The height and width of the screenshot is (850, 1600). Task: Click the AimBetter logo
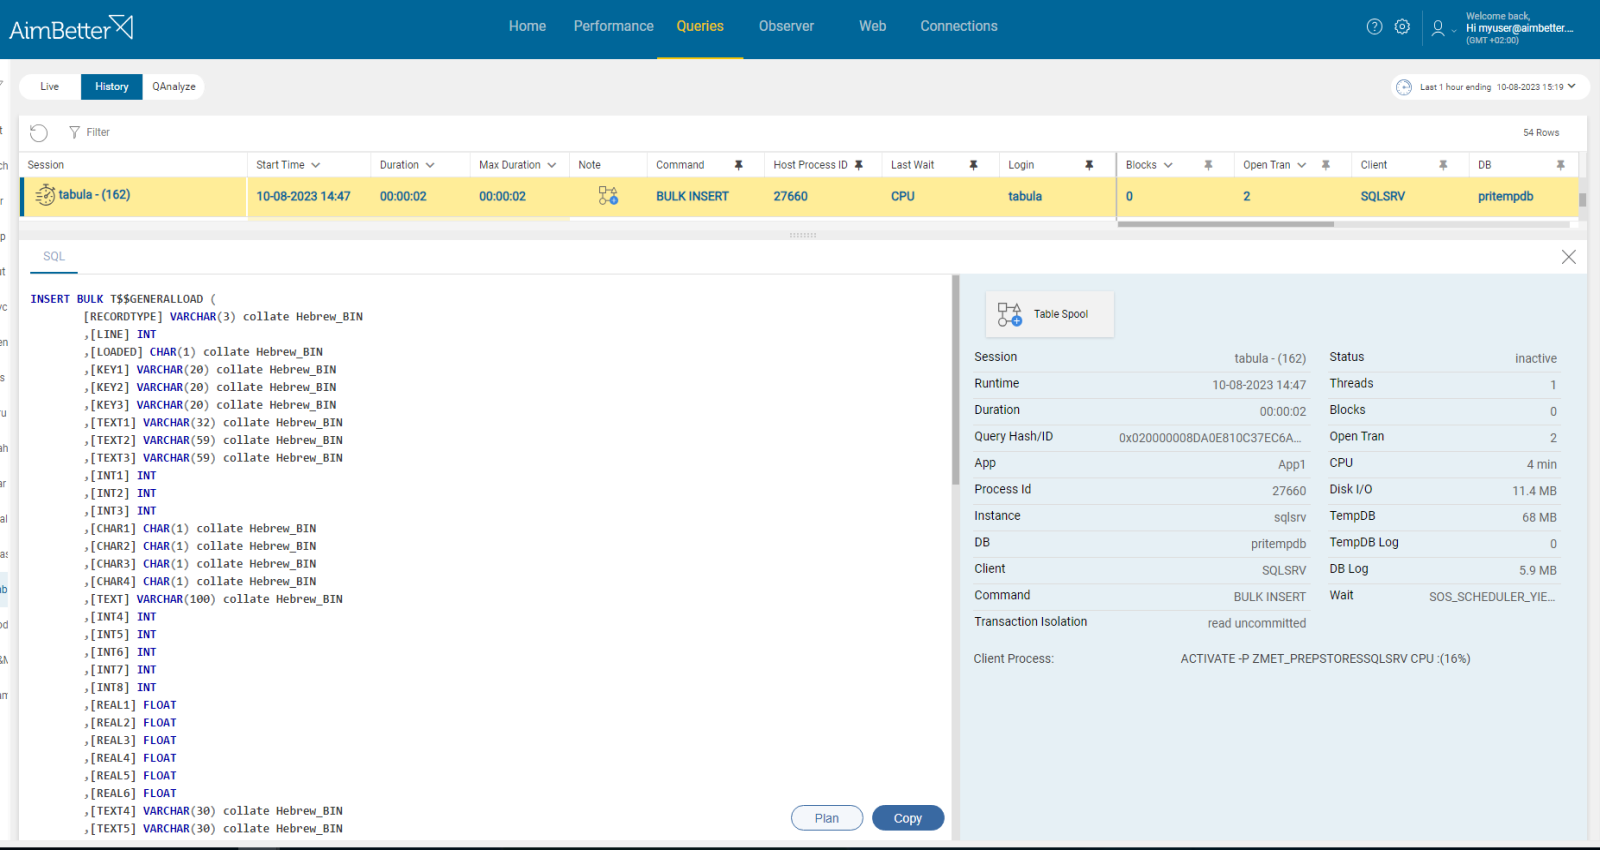point(71,28)
